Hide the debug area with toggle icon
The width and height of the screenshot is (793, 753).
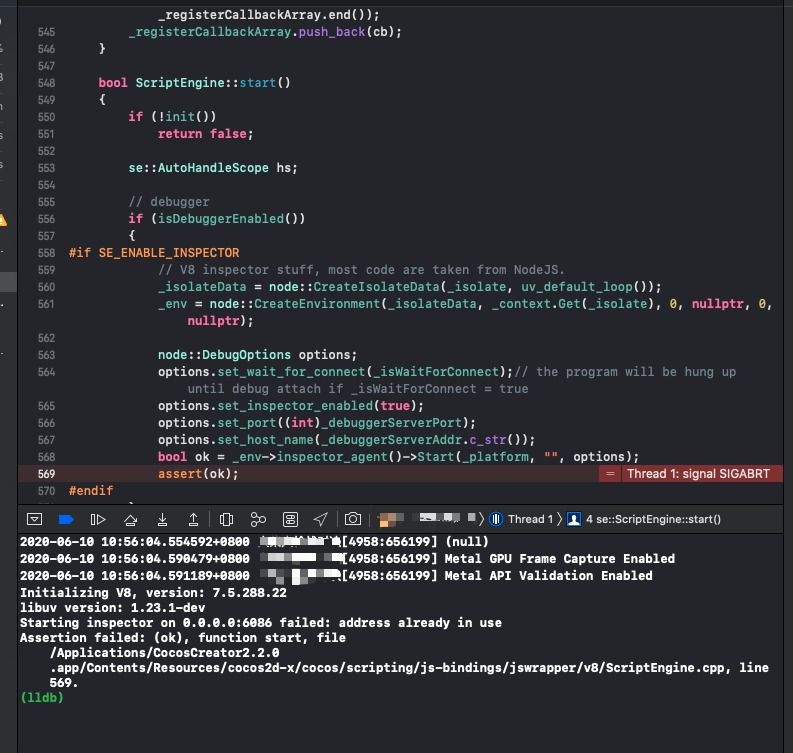34,519
